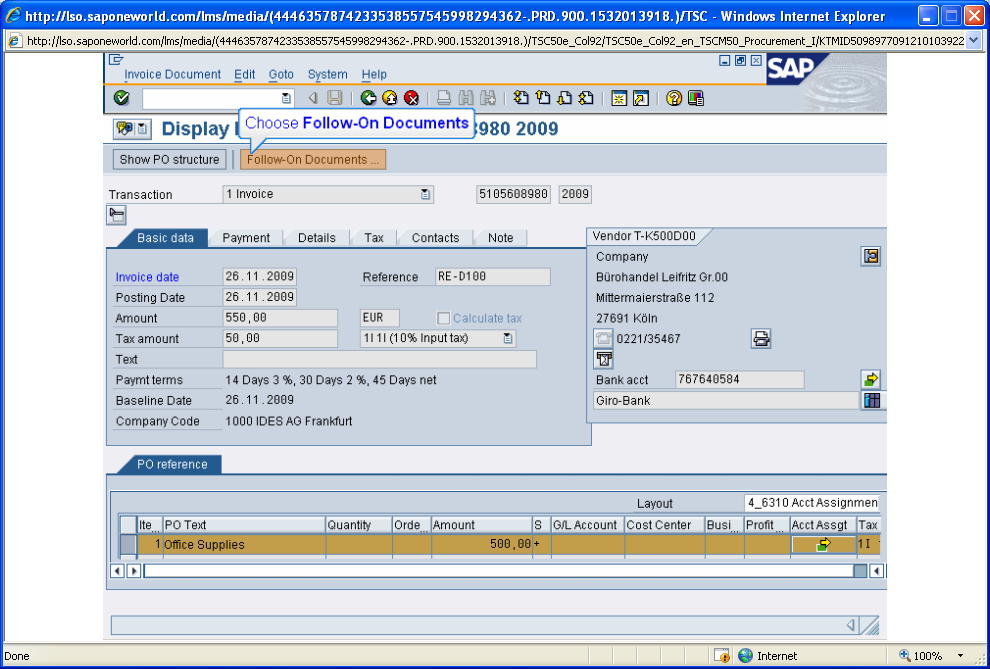Go to First Page icon
Screen dimensions: 990x669
coord(521,98)
